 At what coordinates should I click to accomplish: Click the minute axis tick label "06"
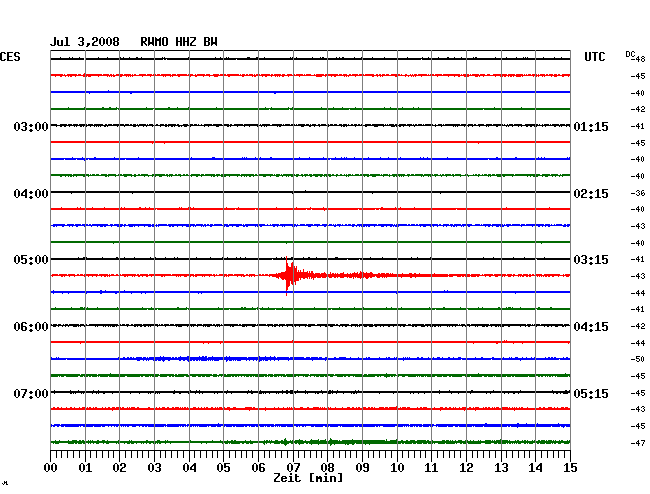(258, 467)
